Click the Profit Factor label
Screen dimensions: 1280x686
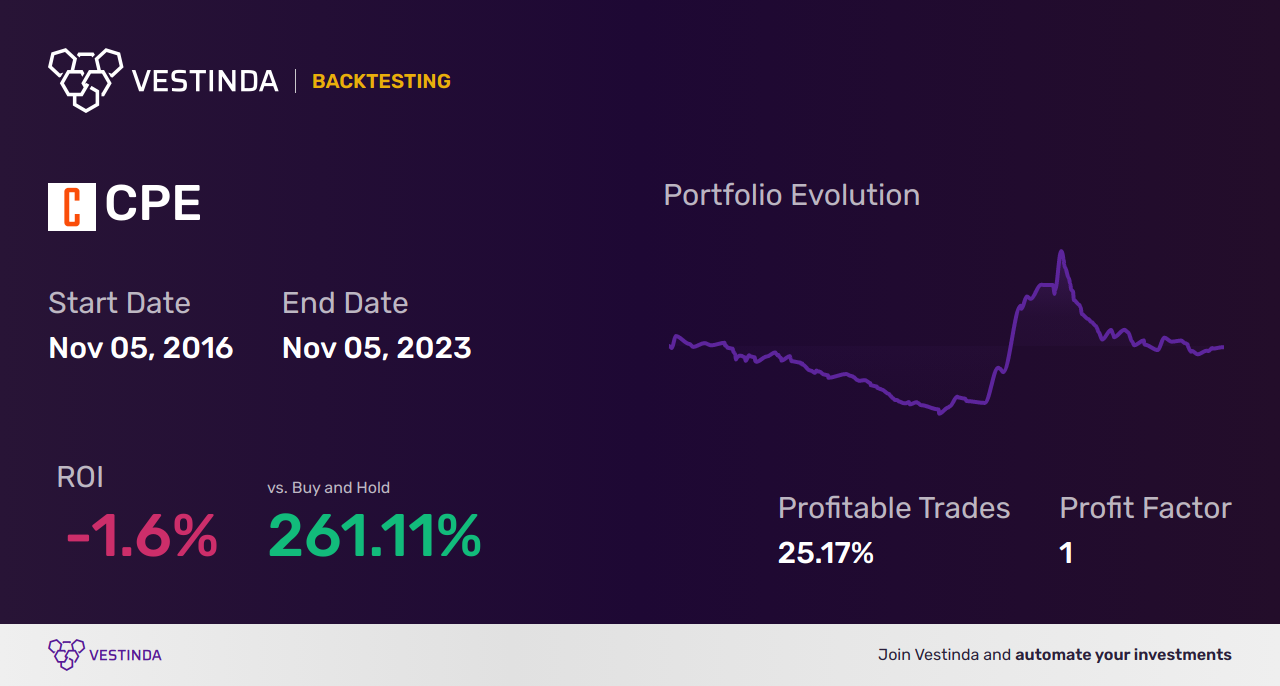click(x=1145, y=508)
